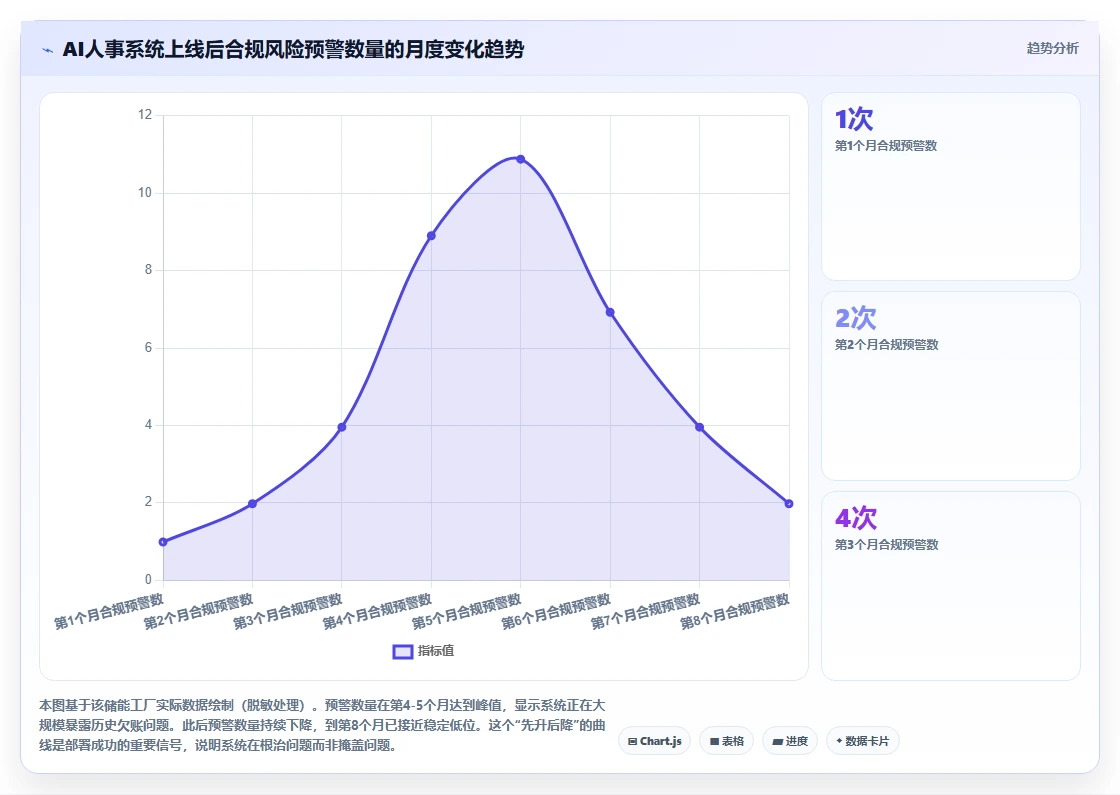
Task: Click the 进度 tag button
Action: (790, 741)
